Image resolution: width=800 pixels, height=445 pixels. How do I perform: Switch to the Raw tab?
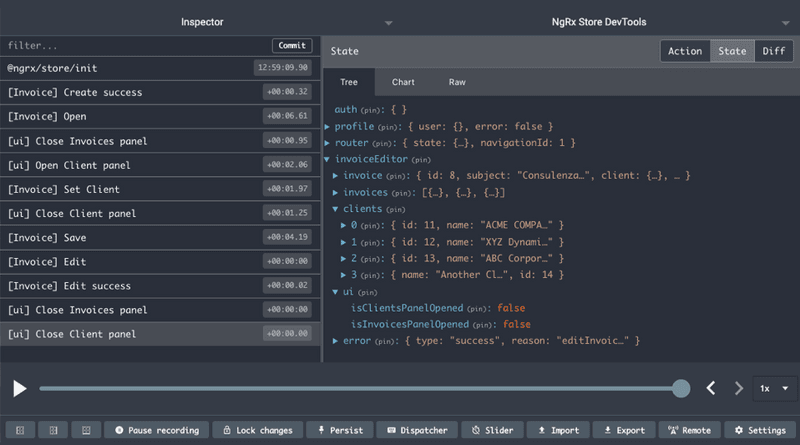pos(457,82)
